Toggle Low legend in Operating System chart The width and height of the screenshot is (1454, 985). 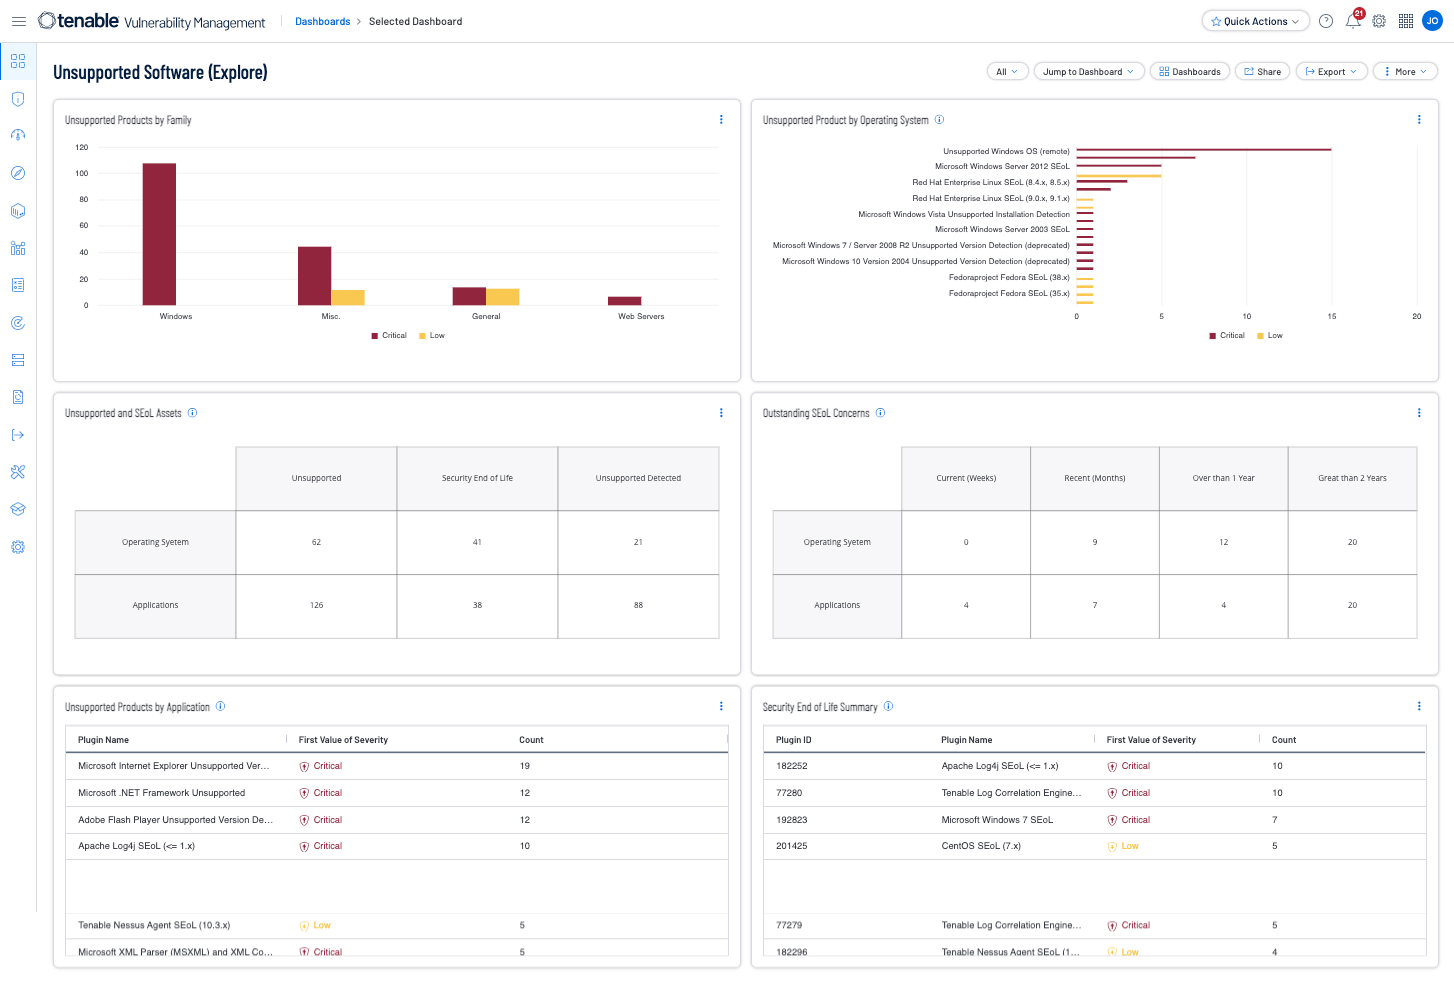(1270, 336)
